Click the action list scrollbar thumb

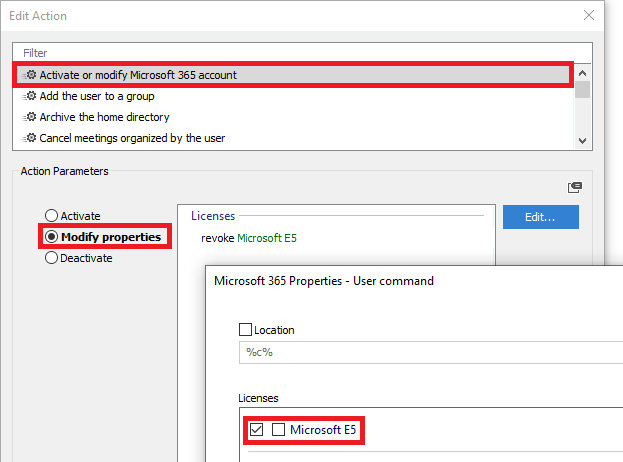coord(582,90)
